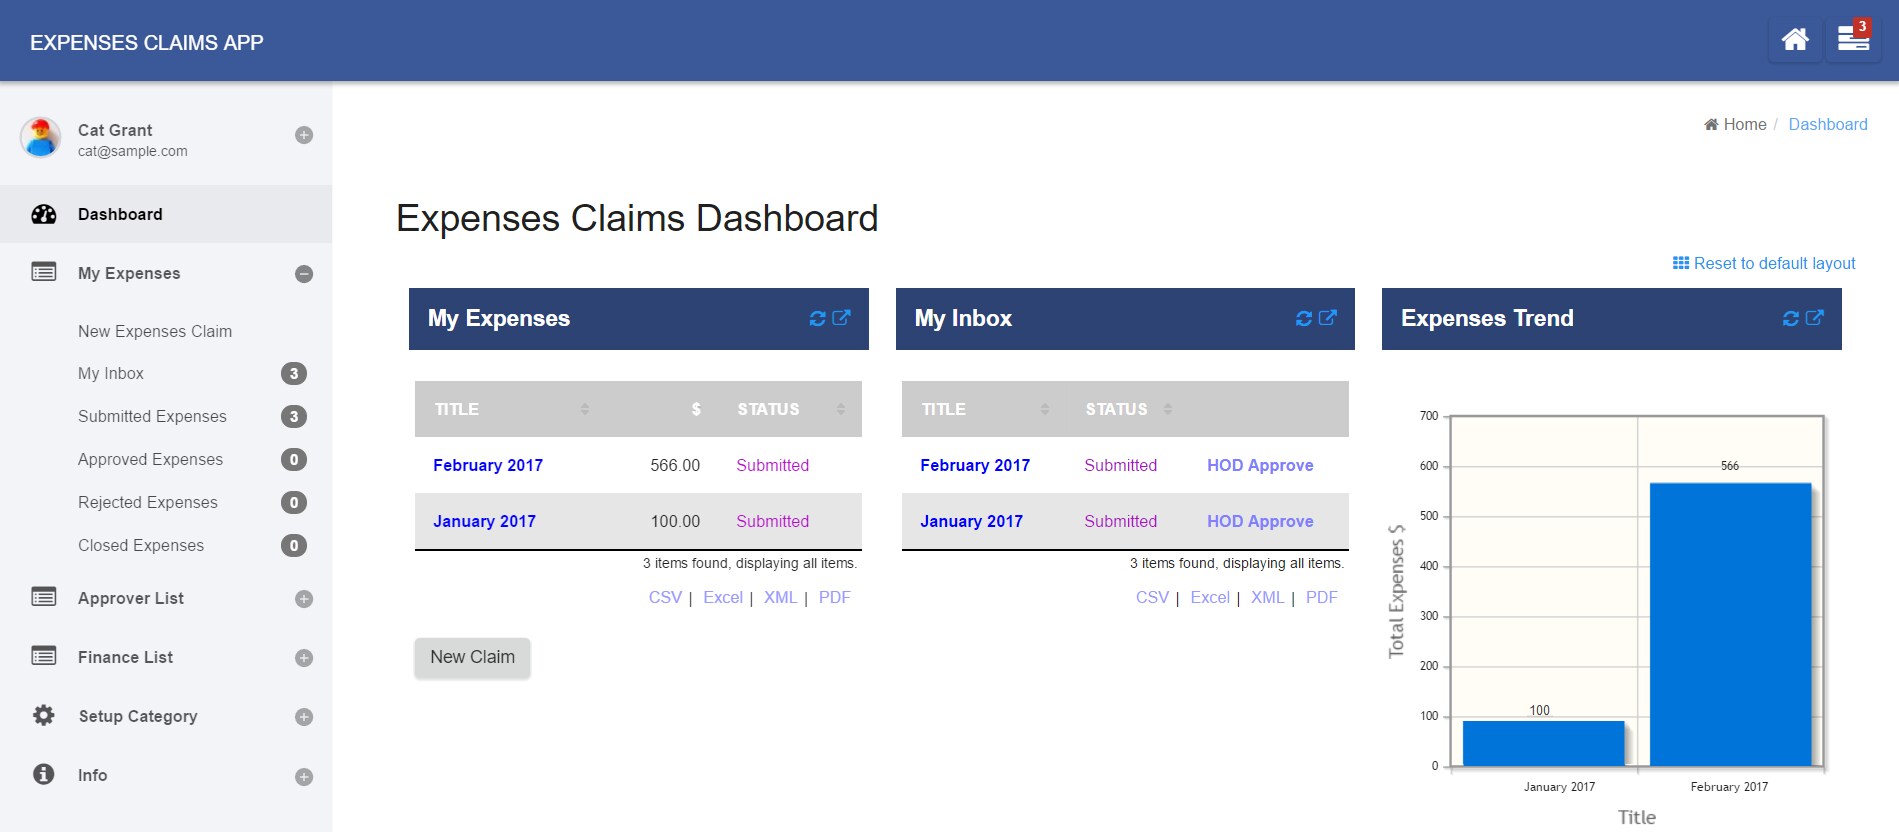Open Expenses Trend panel externally
The image size is (1899, 832).
point(1815,318)
